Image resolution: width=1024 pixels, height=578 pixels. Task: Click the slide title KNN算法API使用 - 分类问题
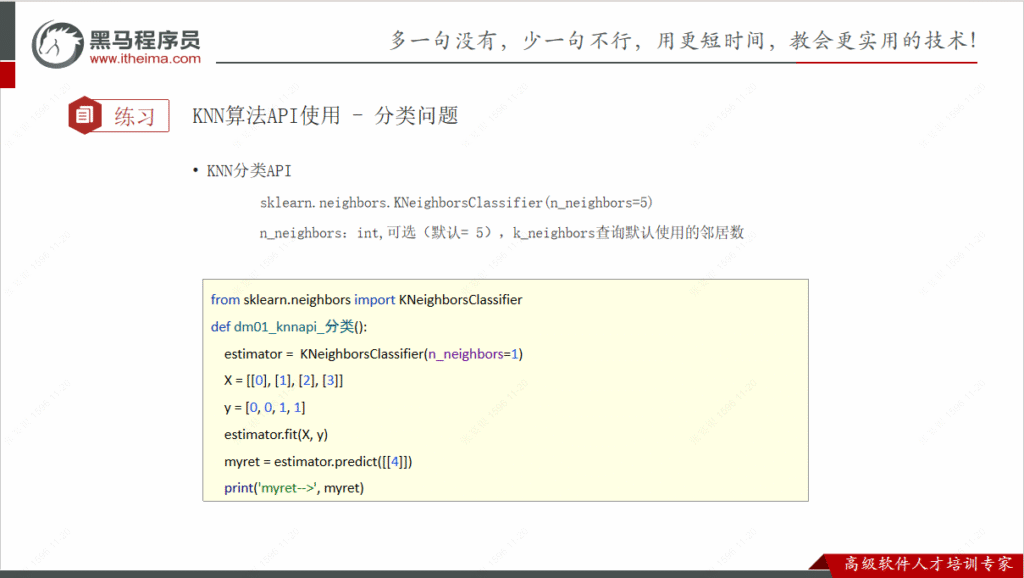pyautogui.click(x=325, y=116)
